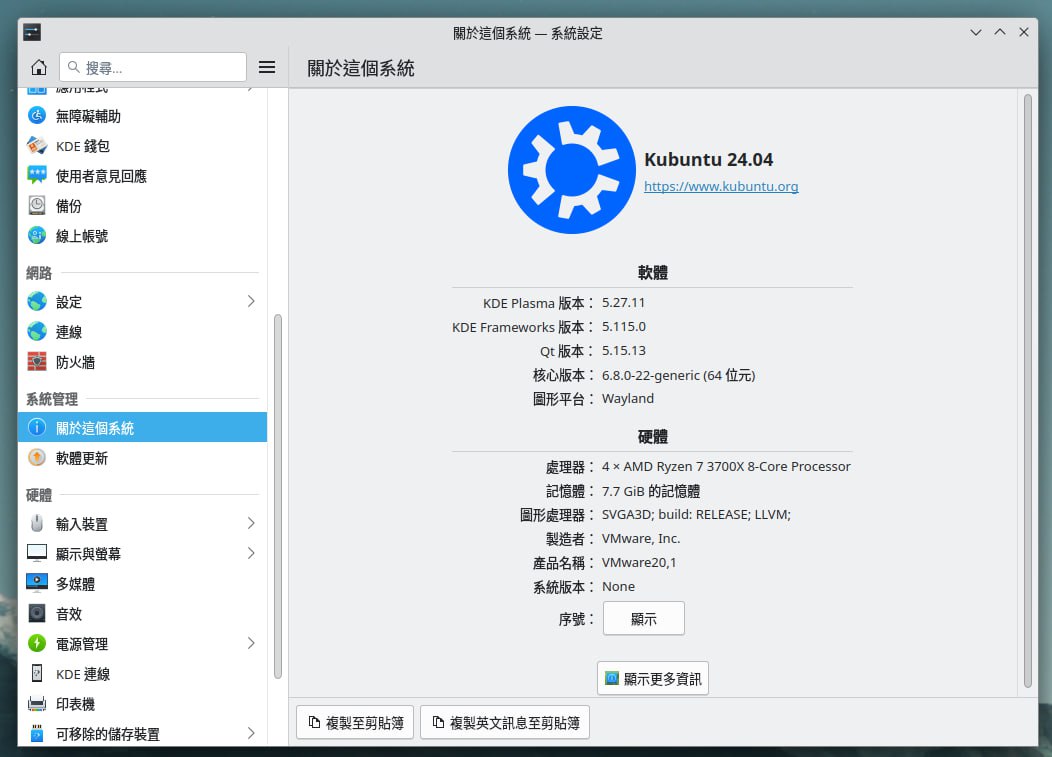Open the hamburger menu beside the search box
1052x757 pixels.
click(267, 67)
